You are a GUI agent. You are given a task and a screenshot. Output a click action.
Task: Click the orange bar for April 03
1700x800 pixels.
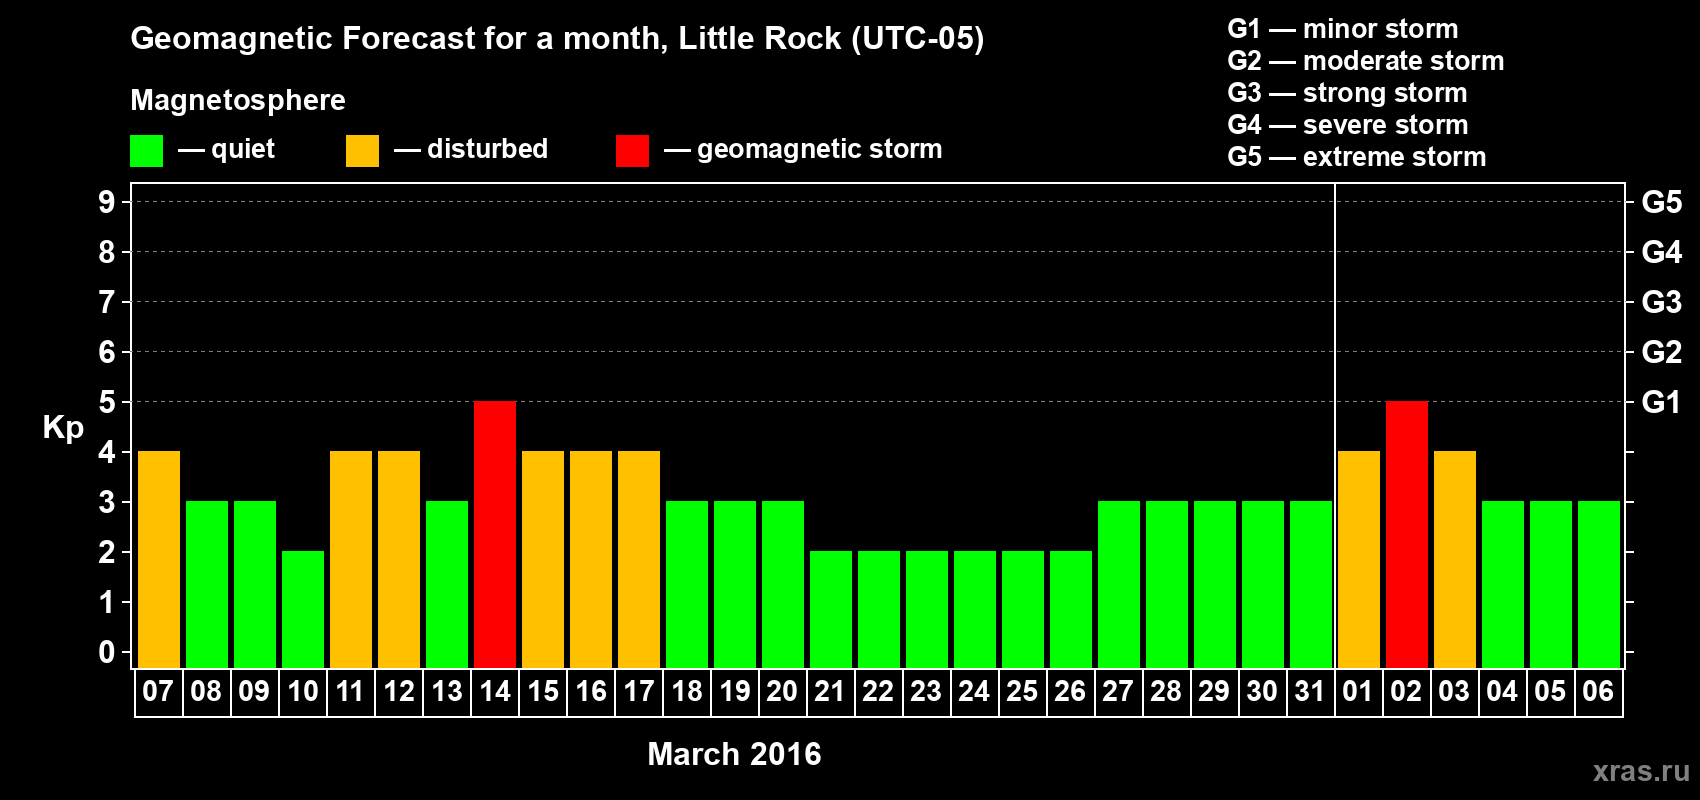tap(1455, 560)
